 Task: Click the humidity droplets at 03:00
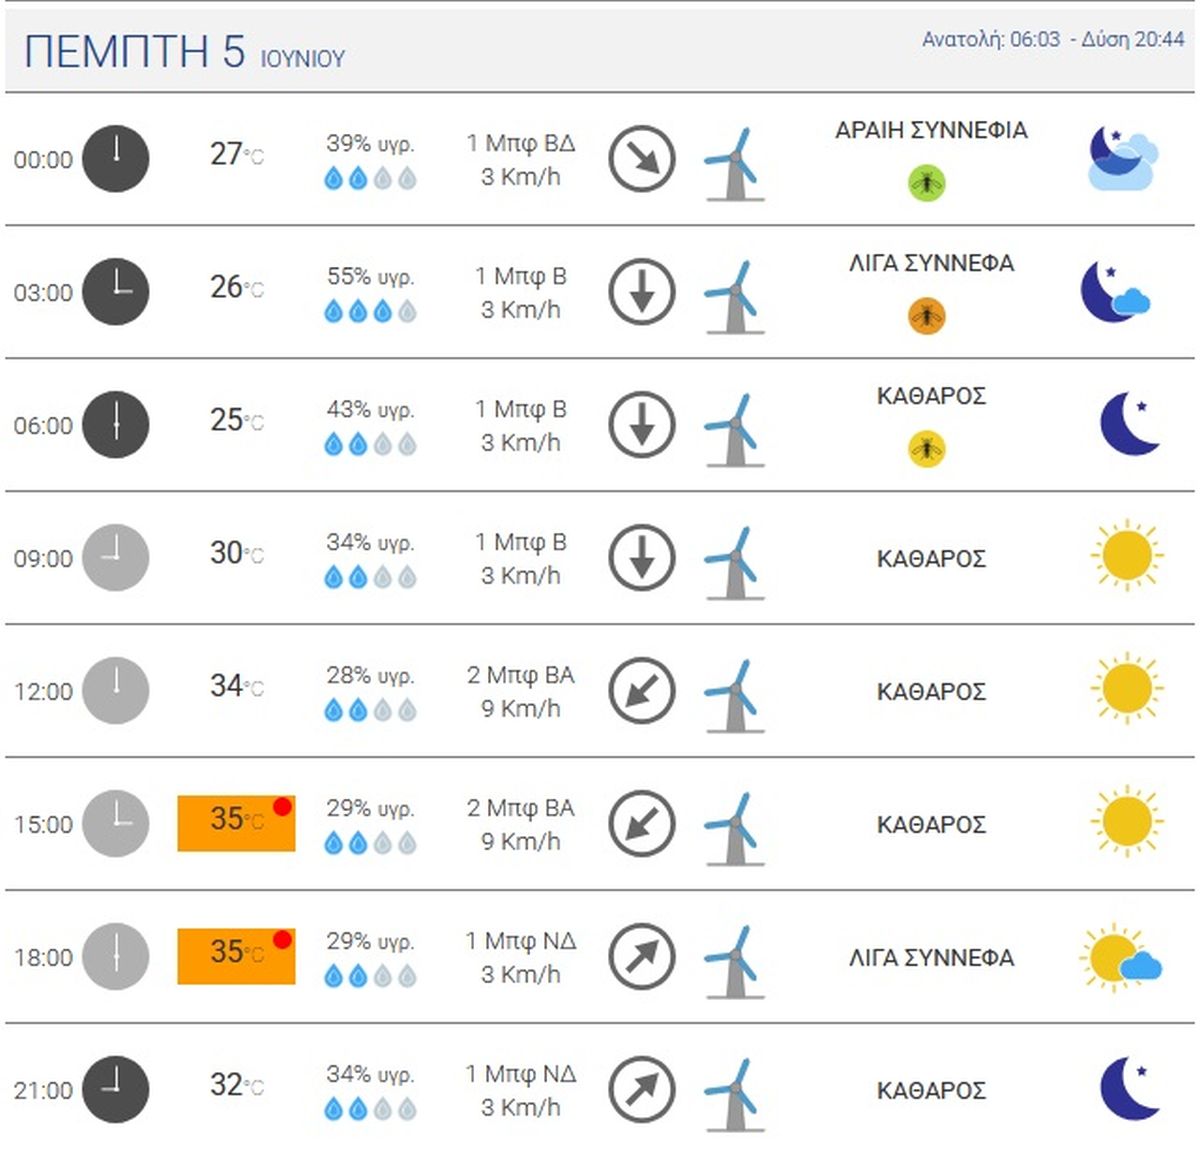pyautogui.click(x=370, y=312)
